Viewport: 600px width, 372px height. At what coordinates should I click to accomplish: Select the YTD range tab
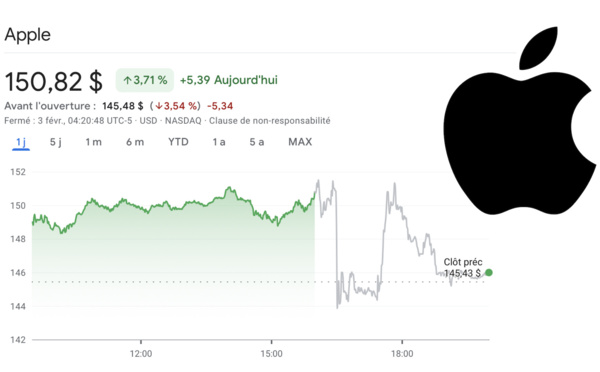pyautogui.click(x=178, y=142)
